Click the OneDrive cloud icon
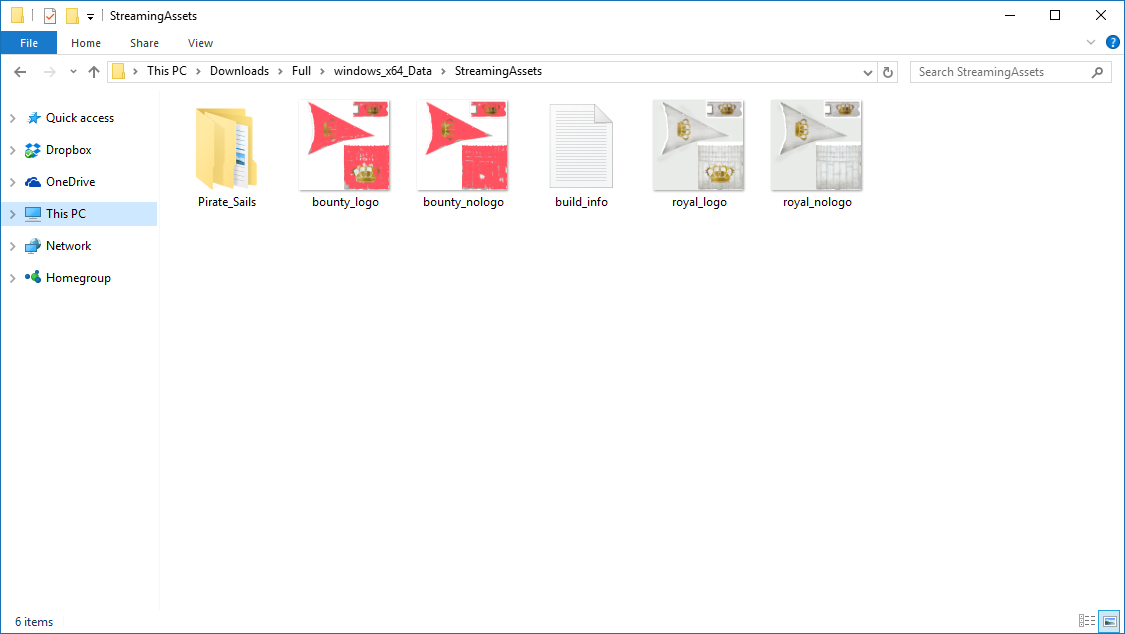 coord(33,182)
